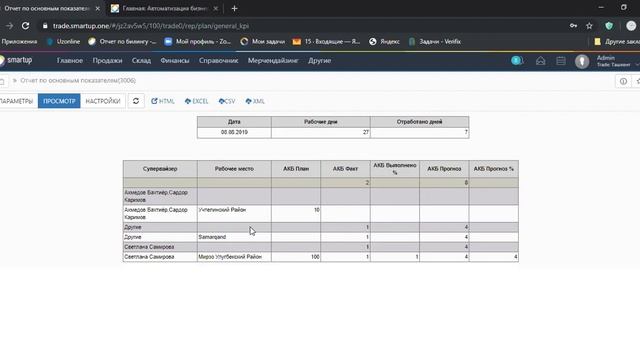Click the Учтепинский Район cell
The width and height of the screenshot is (640, 360).
pyautogui.click(x=234, y=213)
